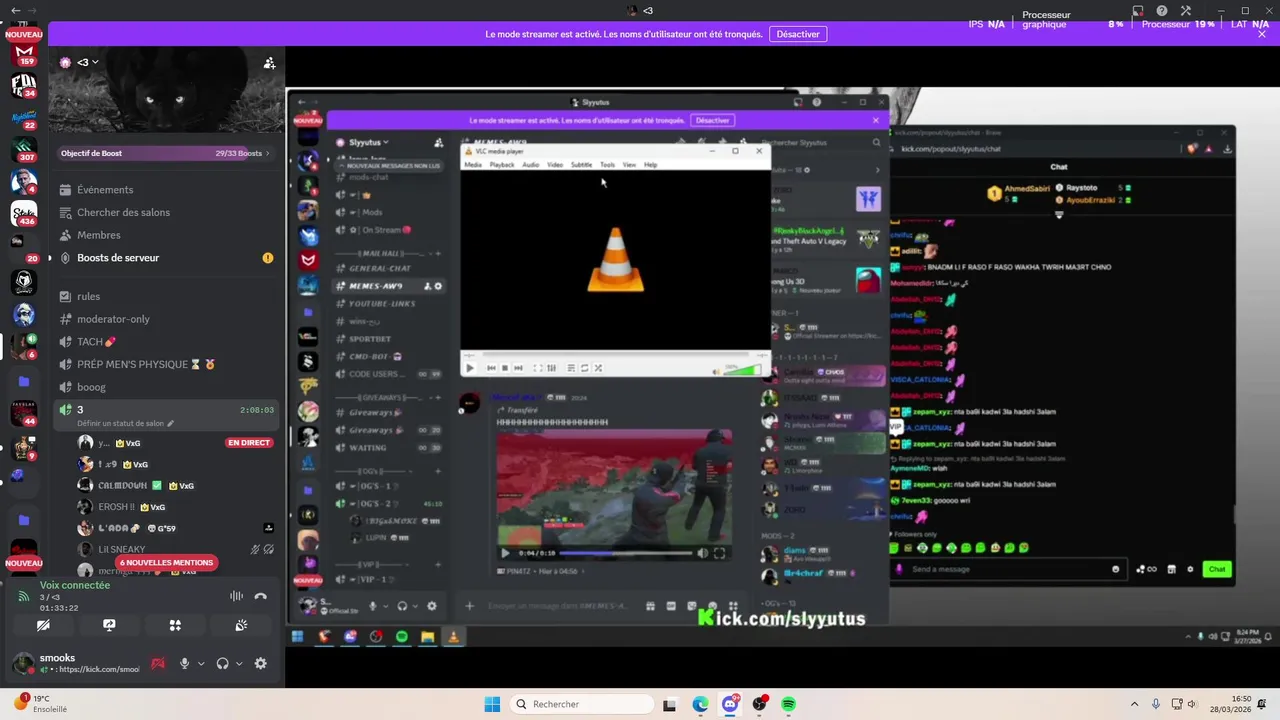Open noise suppression waveform icon
The width and height of the screenshot is (1280, 720).
point(236,596)
